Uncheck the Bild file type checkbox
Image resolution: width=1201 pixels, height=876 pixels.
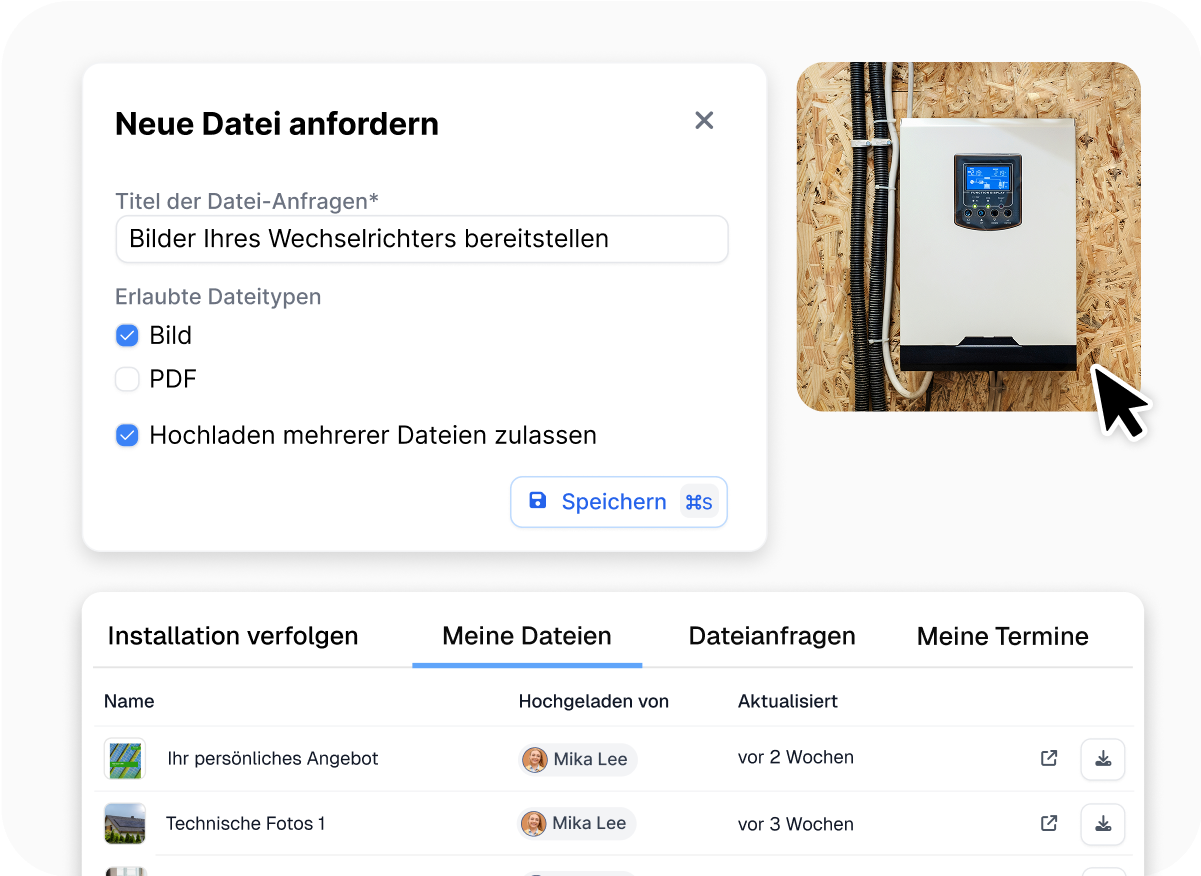click(127, 336)
